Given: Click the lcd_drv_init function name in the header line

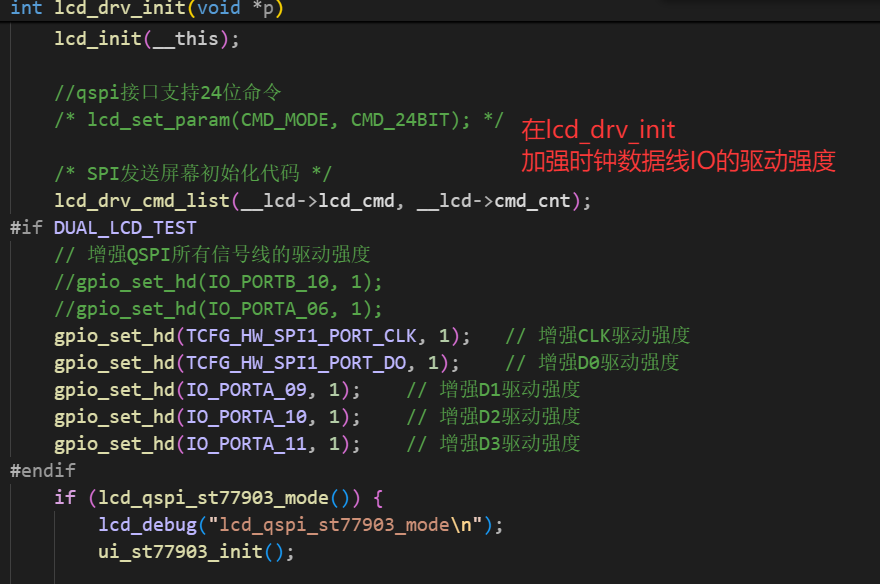Looking at the screenshot, I should (x=120, y=8).
